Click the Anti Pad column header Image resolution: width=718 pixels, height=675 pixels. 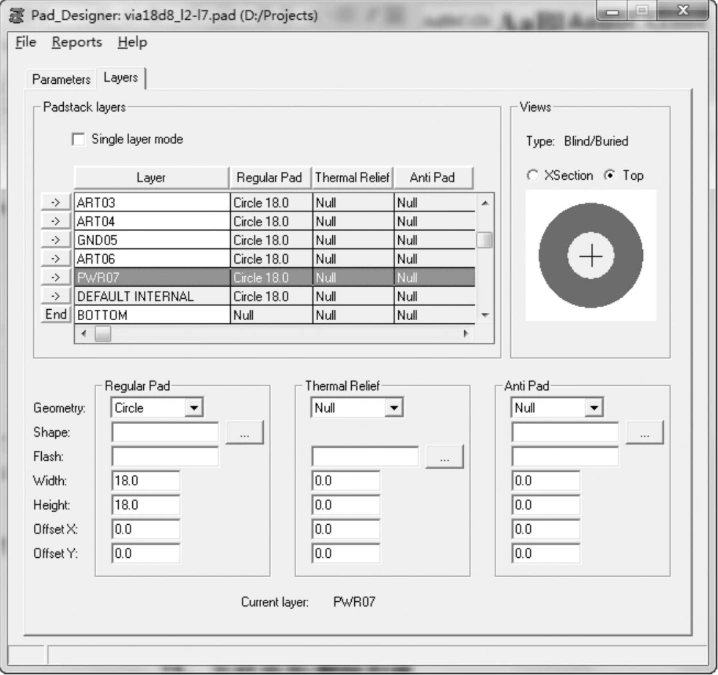click(x=433, y=177)
